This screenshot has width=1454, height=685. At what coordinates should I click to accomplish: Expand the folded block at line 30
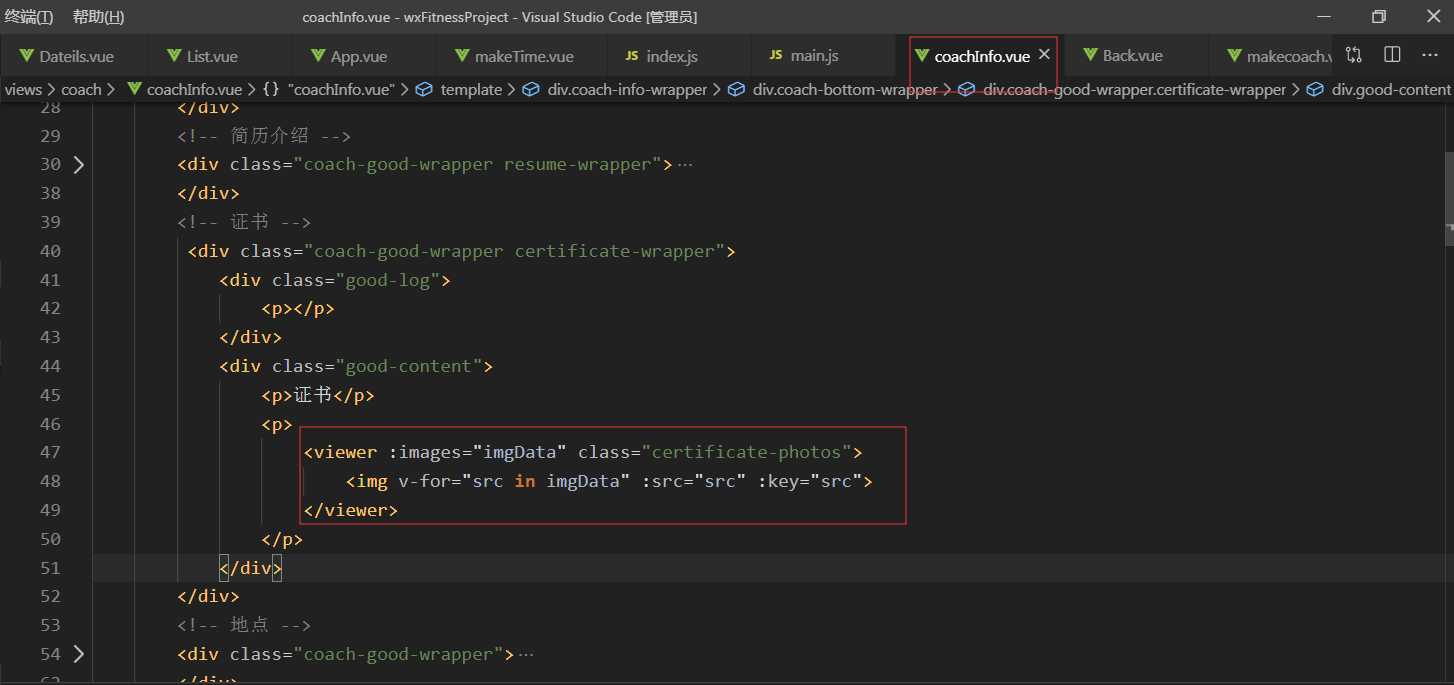pyautogui.click(x=79, y=165)
